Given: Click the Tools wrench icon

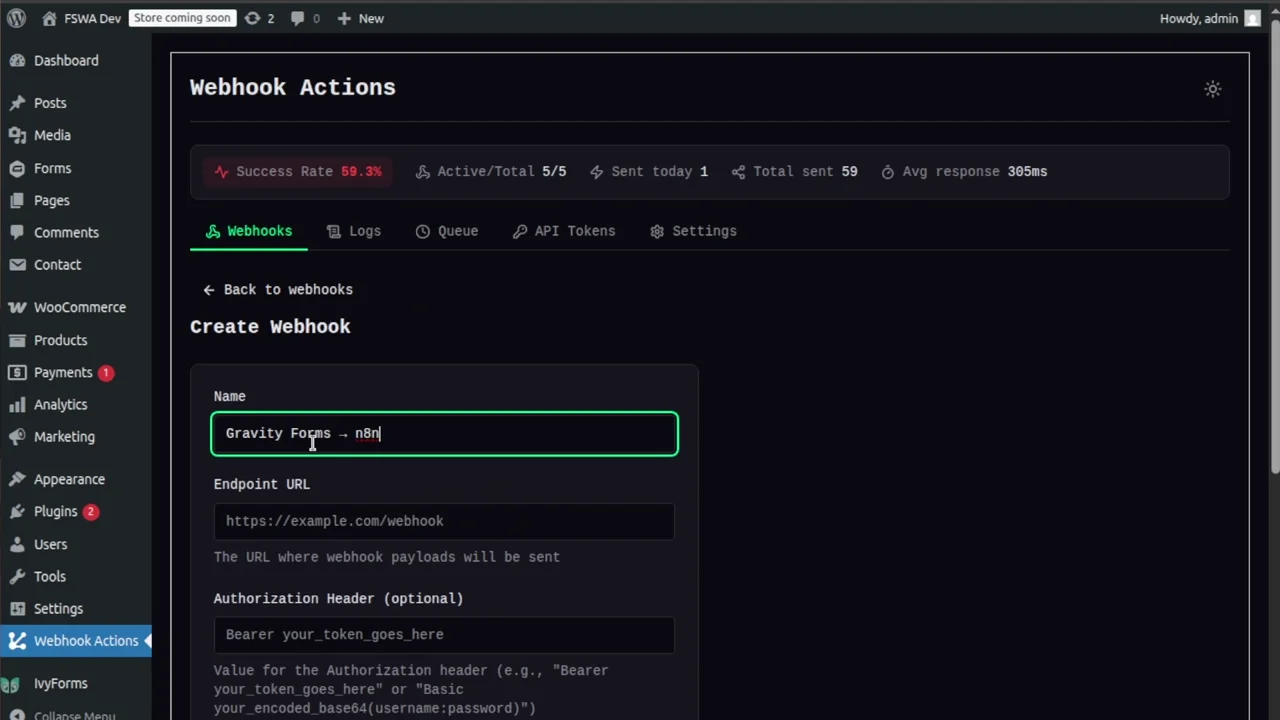Looking at the screenshot, I should click(x=17, y=576).
